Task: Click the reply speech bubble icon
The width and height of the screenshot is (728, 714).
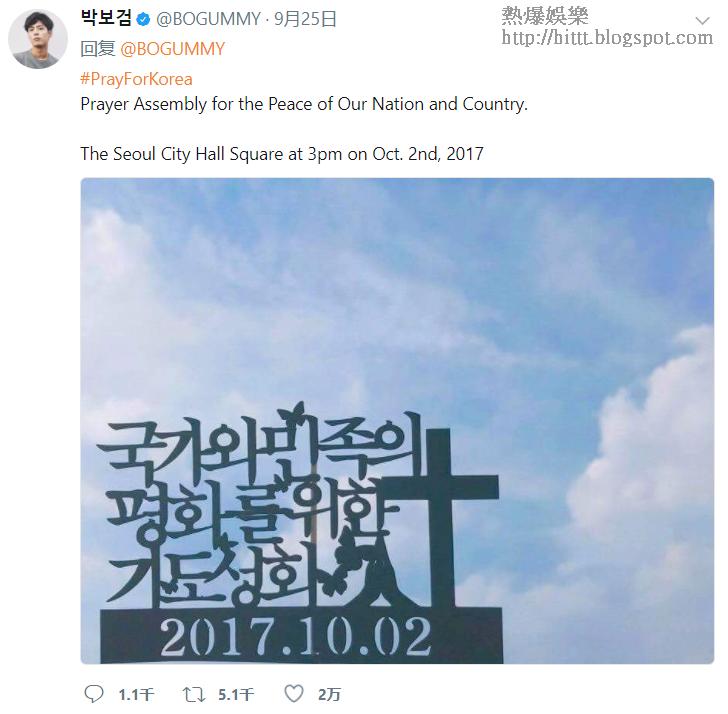Action: tap(93, 694)
